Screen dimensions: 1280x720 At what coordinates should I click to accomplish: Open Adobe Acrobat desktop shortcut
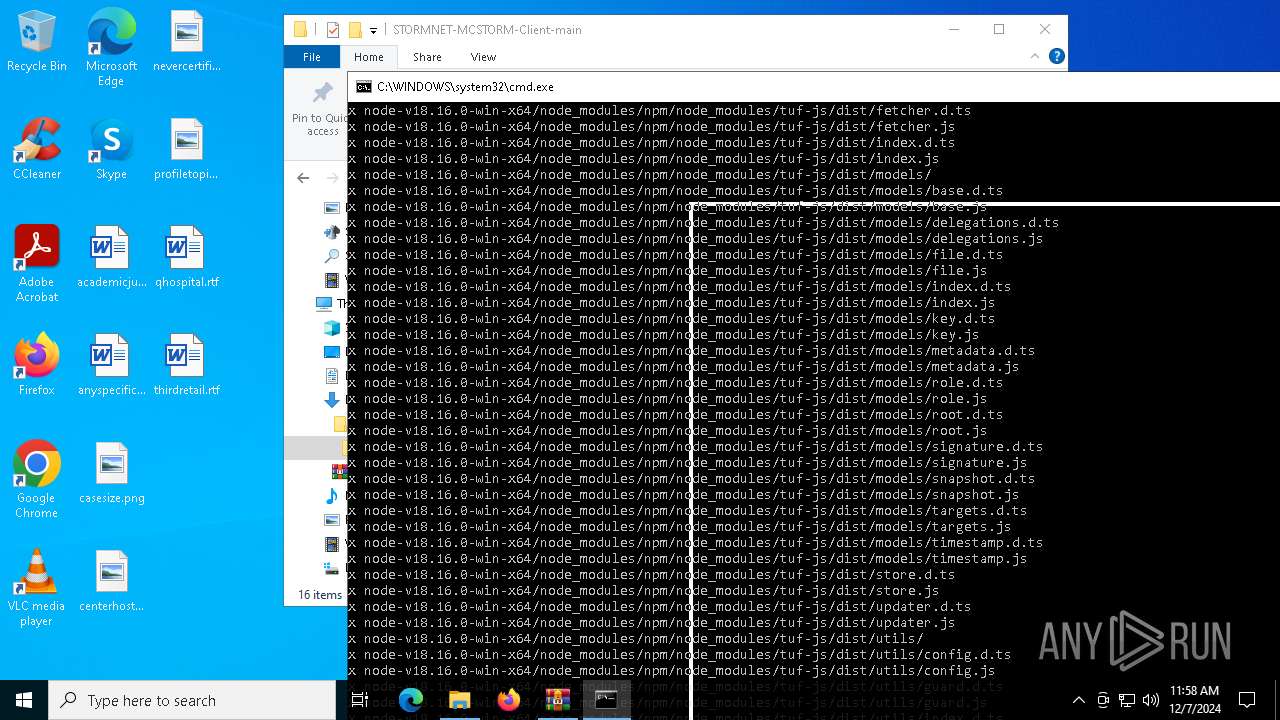(37, 264)
